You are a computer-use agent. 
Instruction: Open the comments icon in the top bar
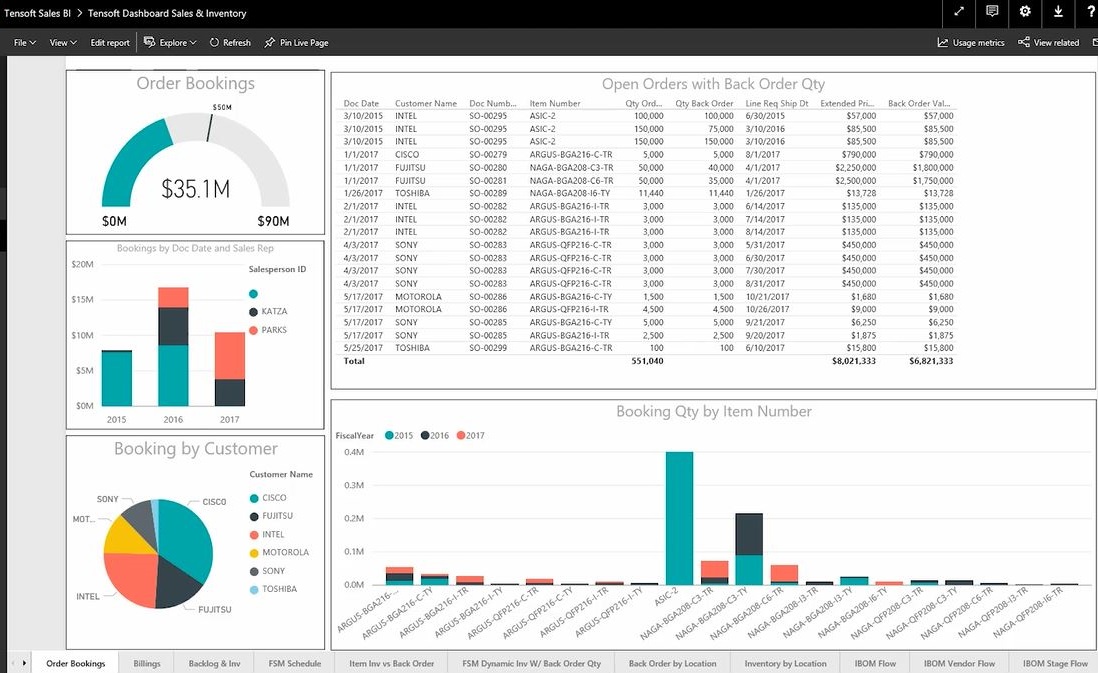tap(992, 11)
